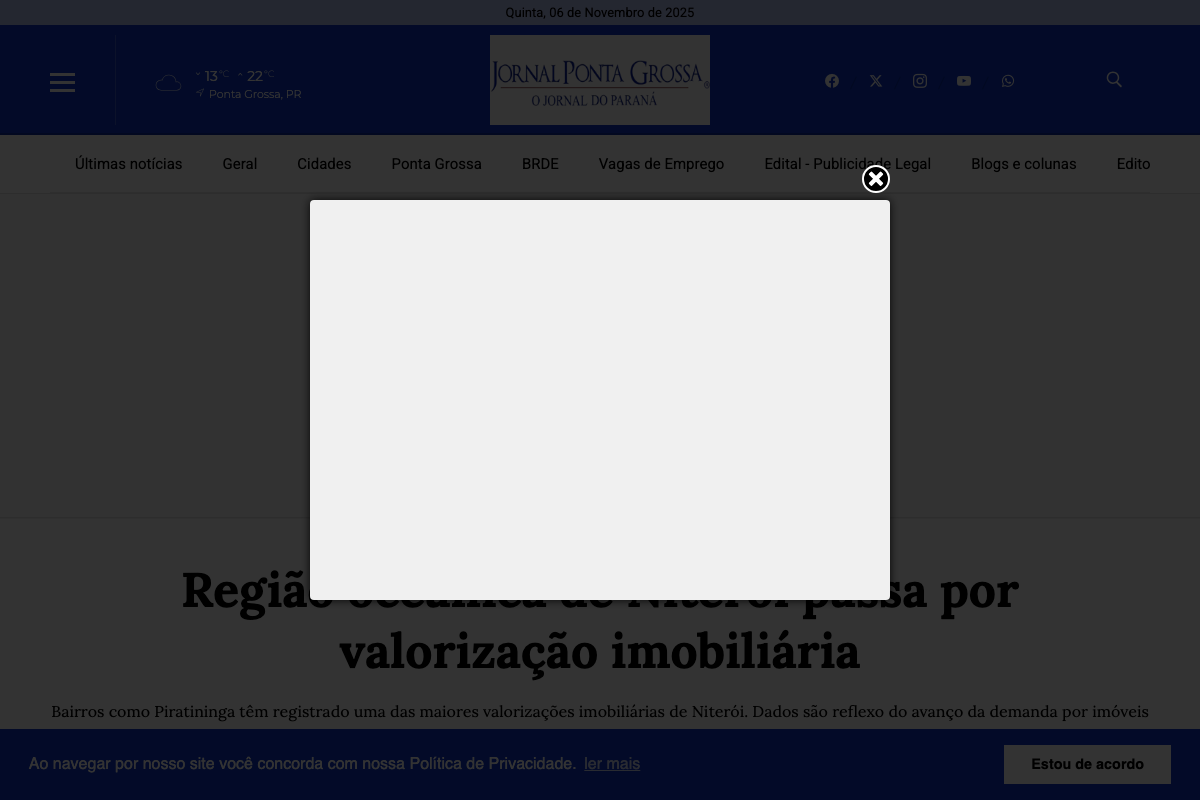Open the Edital - Publicidade Legal section
Viewport: 1200px width, 800px height.
click(847, 164)
